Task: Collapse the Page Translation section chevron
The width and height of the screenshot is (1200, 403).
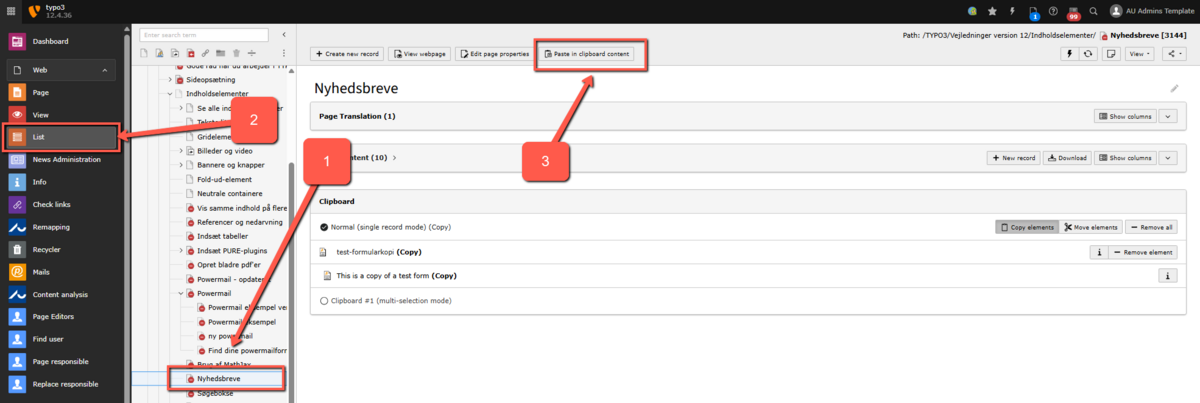Action: click(x=1169, y=116)
